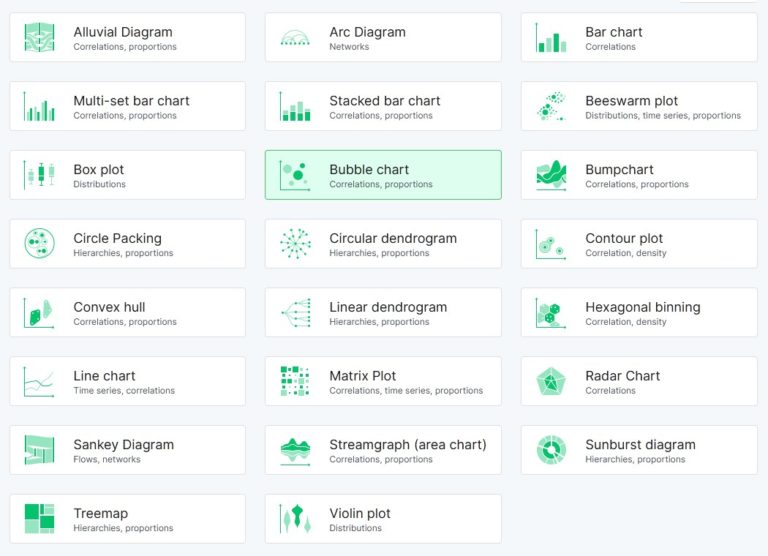Click 'Distributions' under Violin plot

click(x=355, y=528)
